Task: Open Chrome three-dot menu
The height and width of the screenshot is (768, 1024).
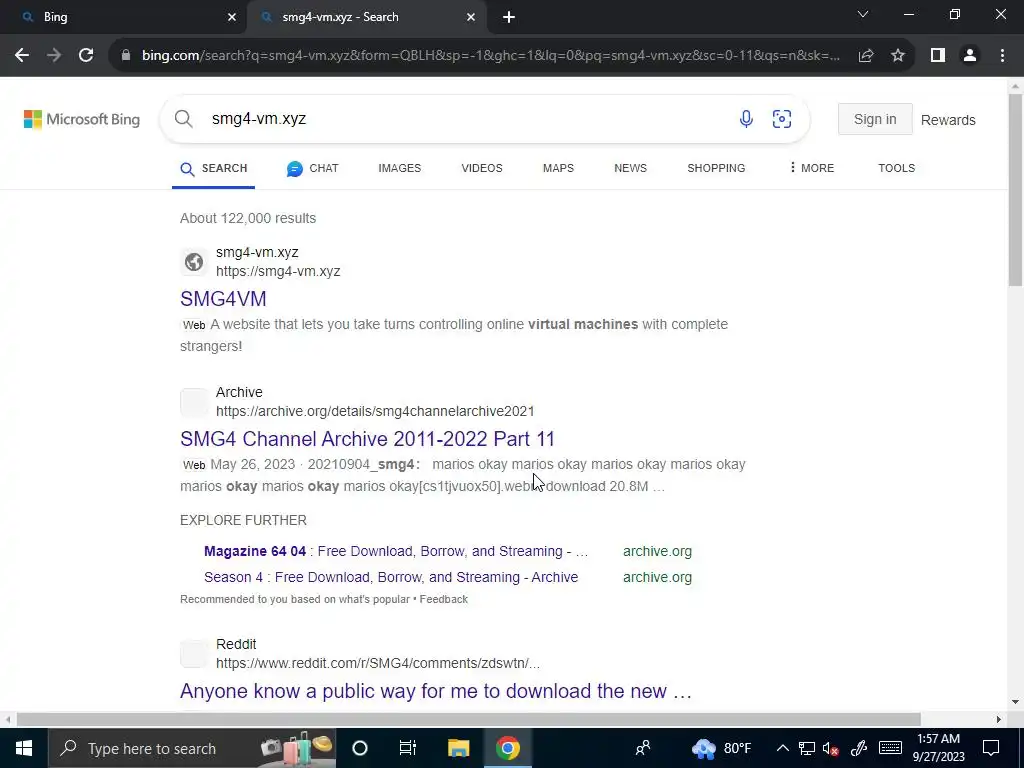Action: click(x=1002, y=56)
